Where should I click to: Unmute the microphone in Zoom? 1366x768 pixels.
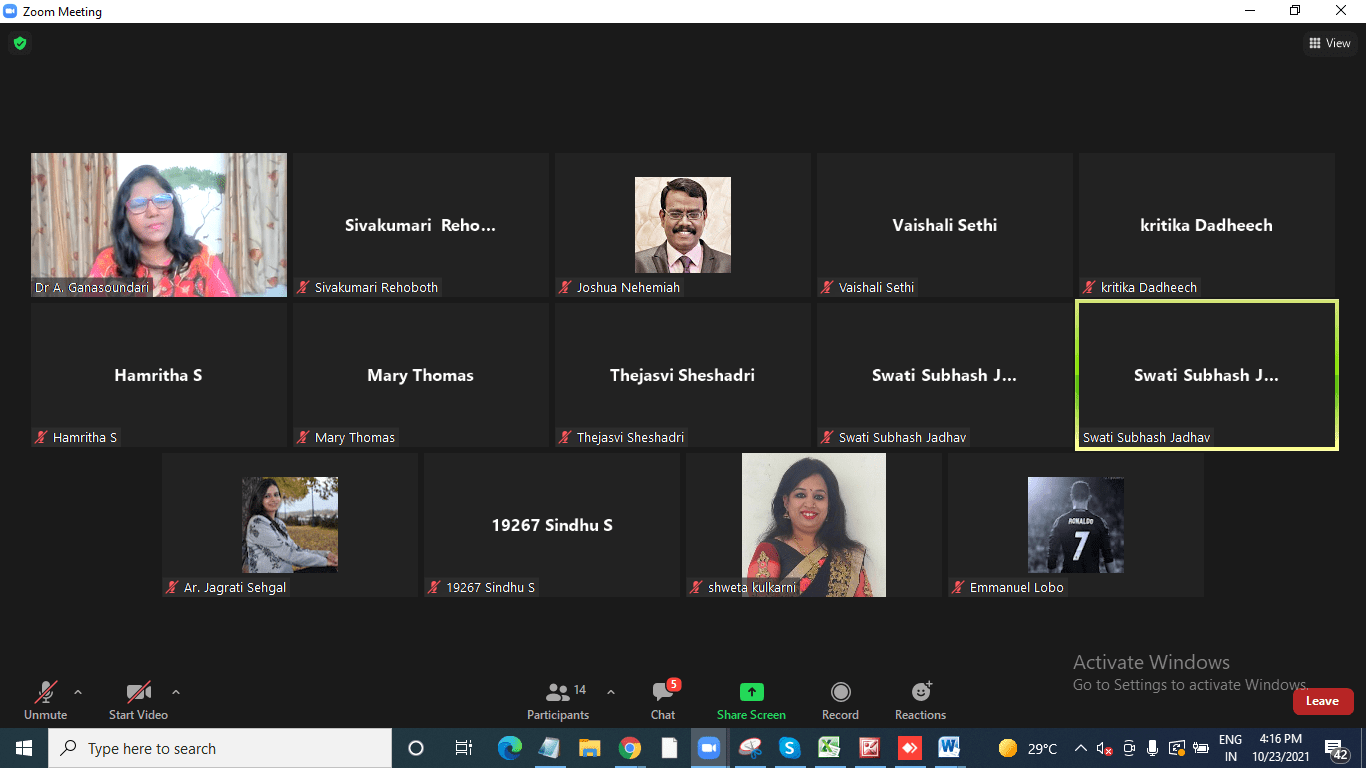pyautogui.click(x=45, y=700)
